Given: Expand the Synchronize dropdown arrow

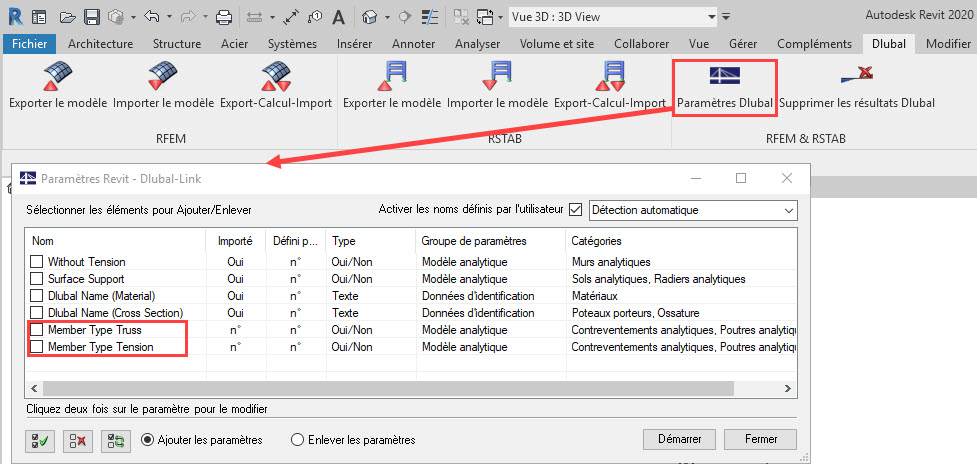Looking at the screenshot, I should 133,17.
